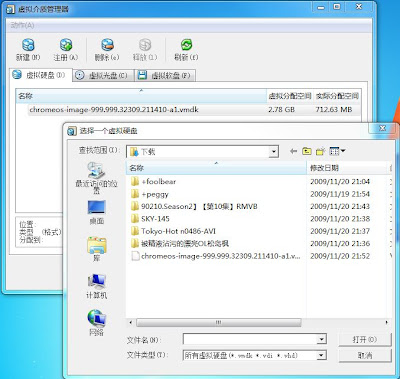The image size is (400, 379).
Task: Click the 2009/11/20 21:52 date cell
Action: (340, 256)
